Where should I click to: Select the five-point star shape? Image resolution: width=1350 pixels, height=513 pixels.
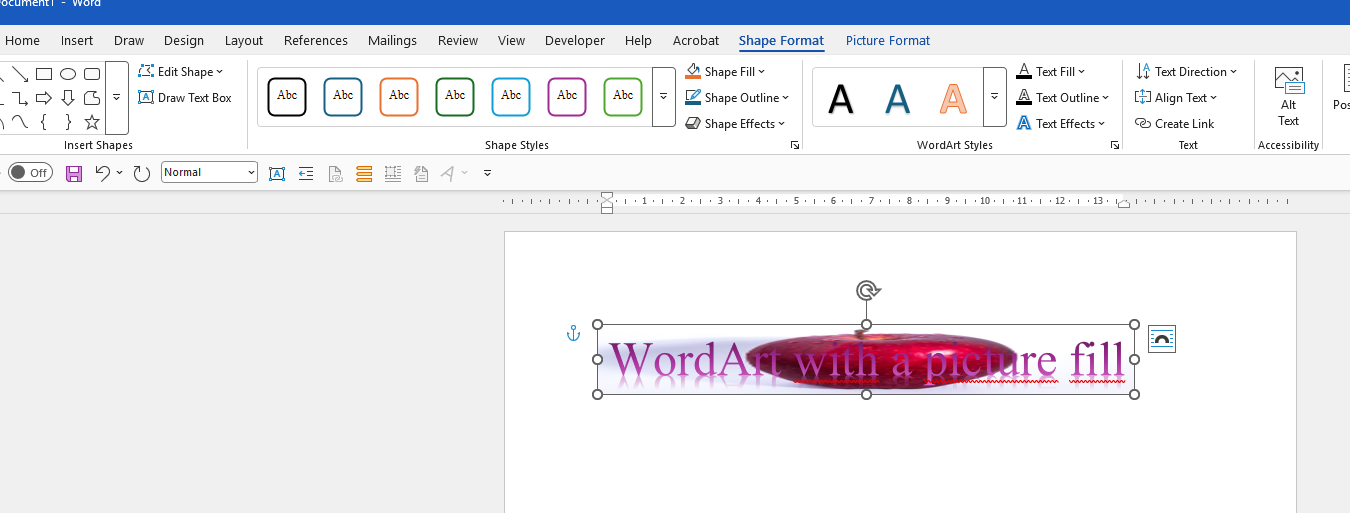92,122
